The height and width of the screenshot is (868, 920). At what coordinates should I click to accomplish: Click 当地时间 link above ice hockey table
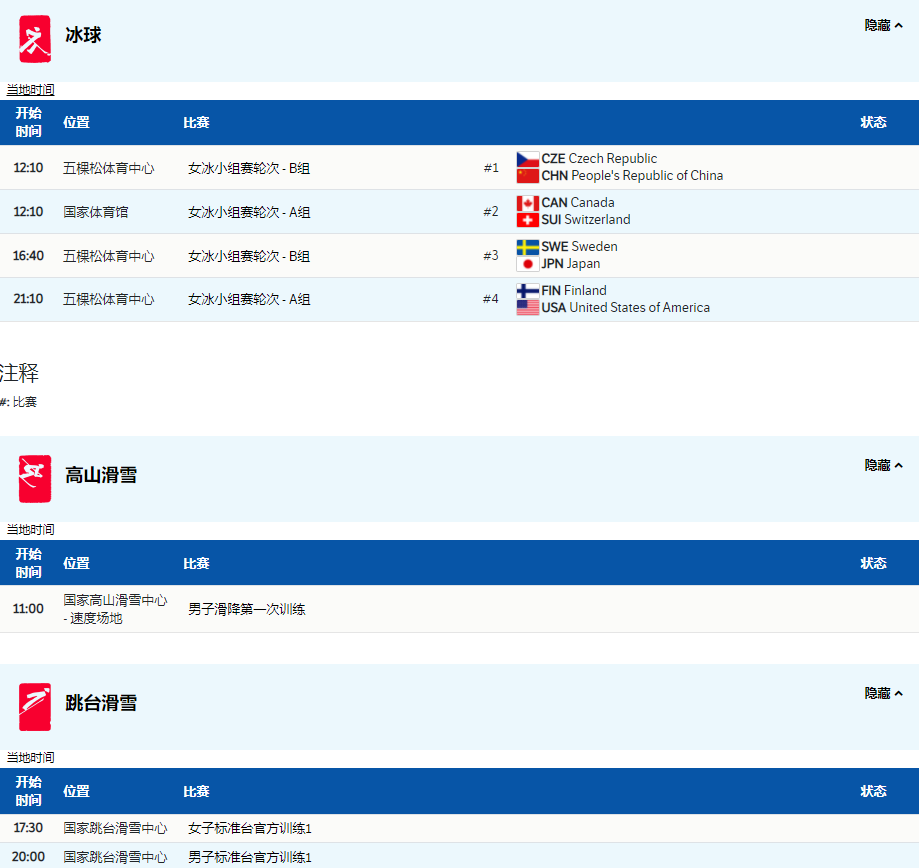30,90
